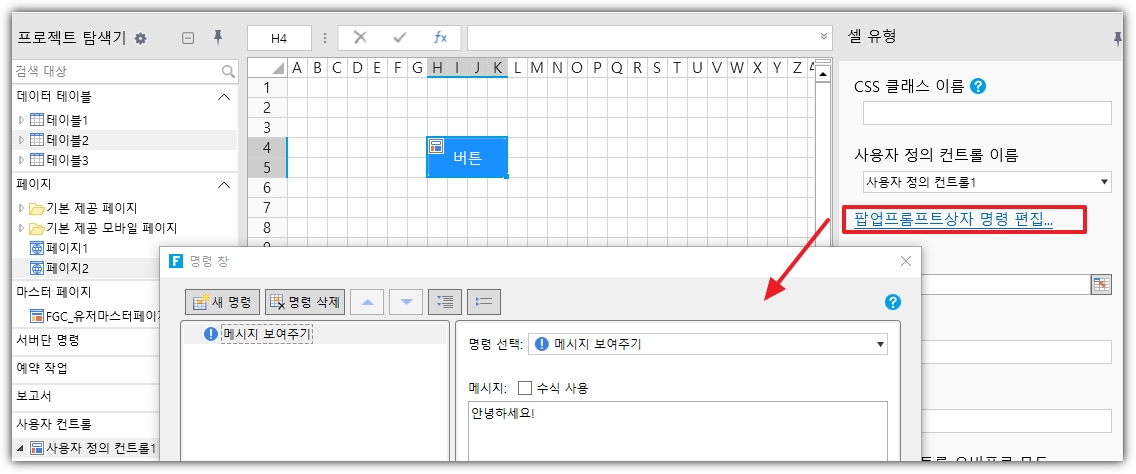The height and width of the screenshot is (474, 1136).
Task: Collapse the 데이터 테이블 section
Action: (224, 97)
